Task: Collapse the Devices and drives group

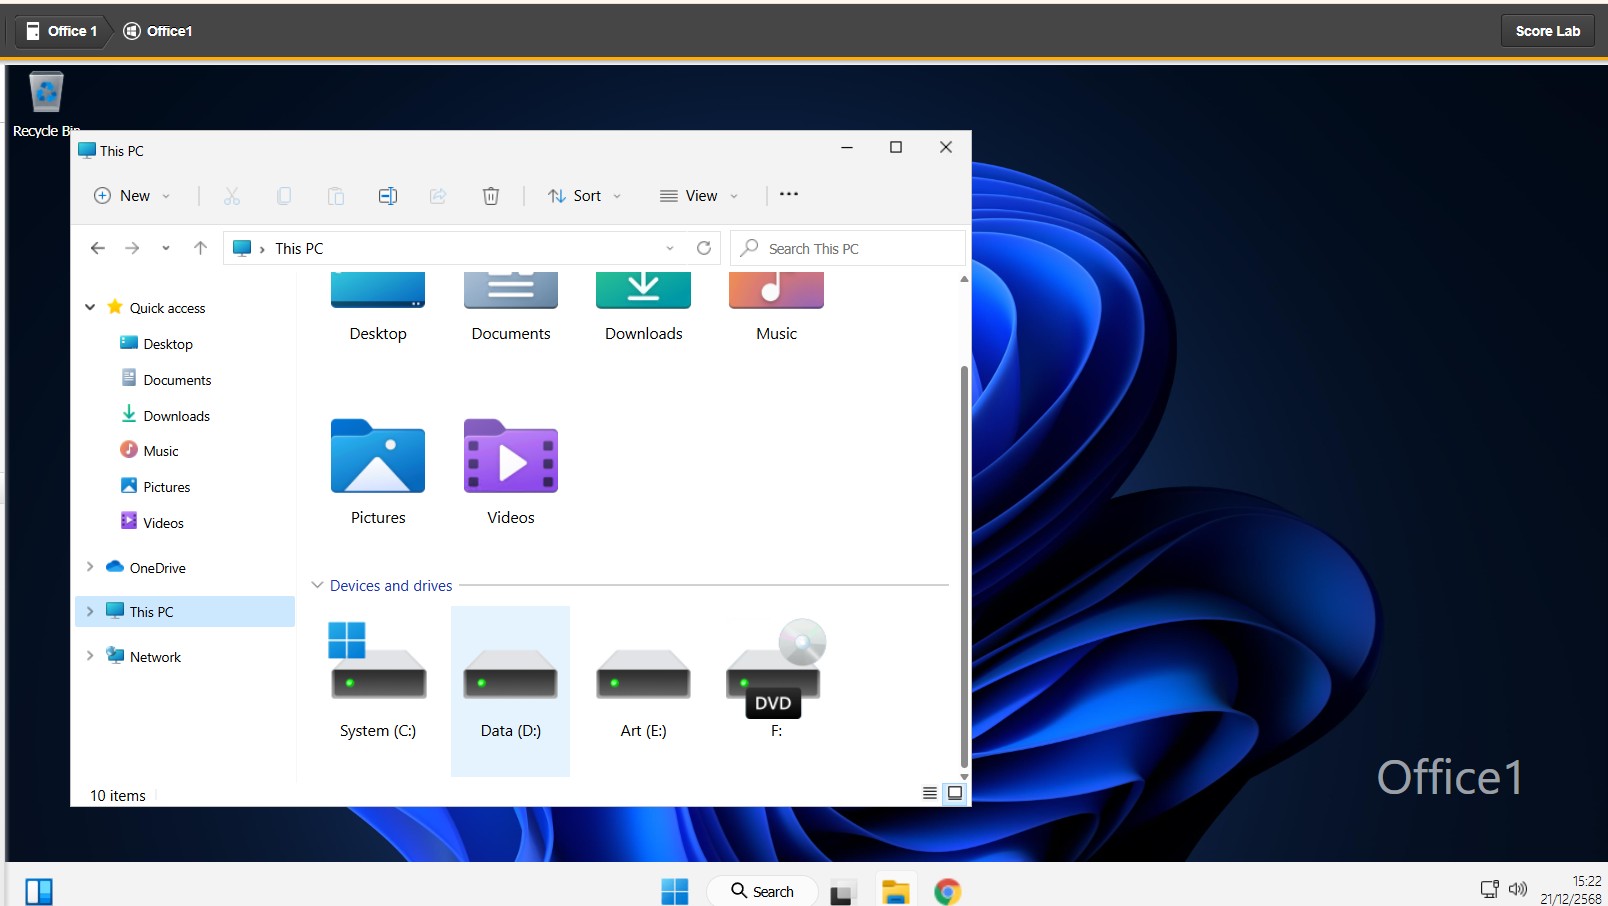Action: click(x=317, y=585)
